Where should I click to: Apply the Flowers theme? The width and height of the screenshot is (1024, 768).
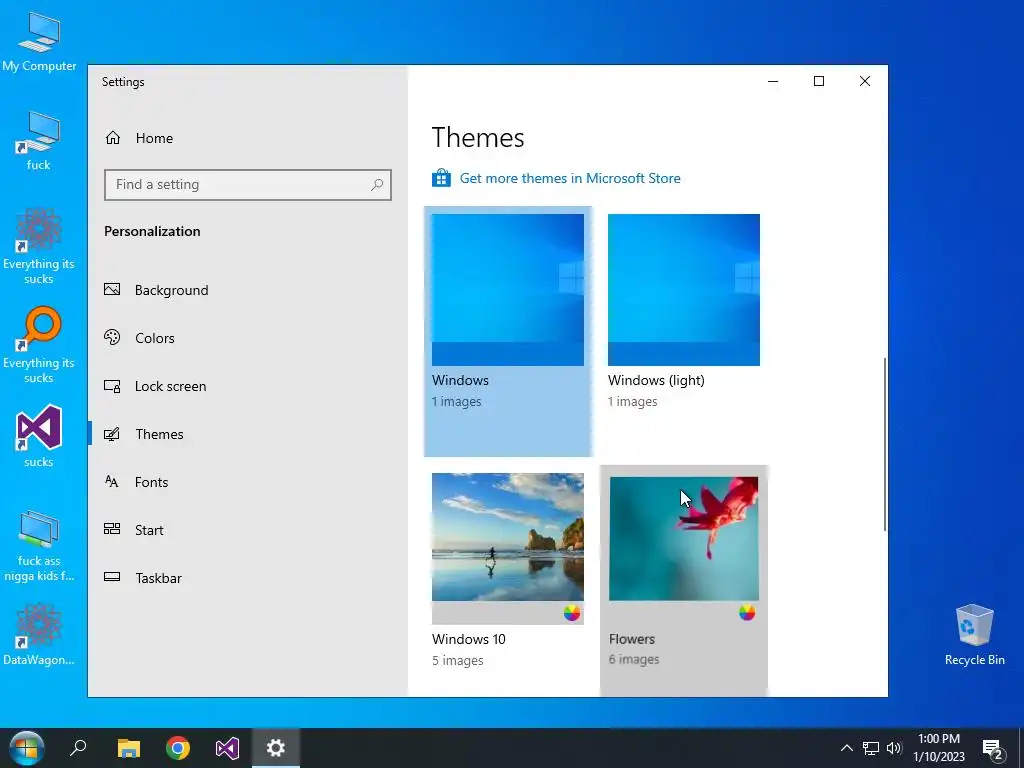point(684,538)
